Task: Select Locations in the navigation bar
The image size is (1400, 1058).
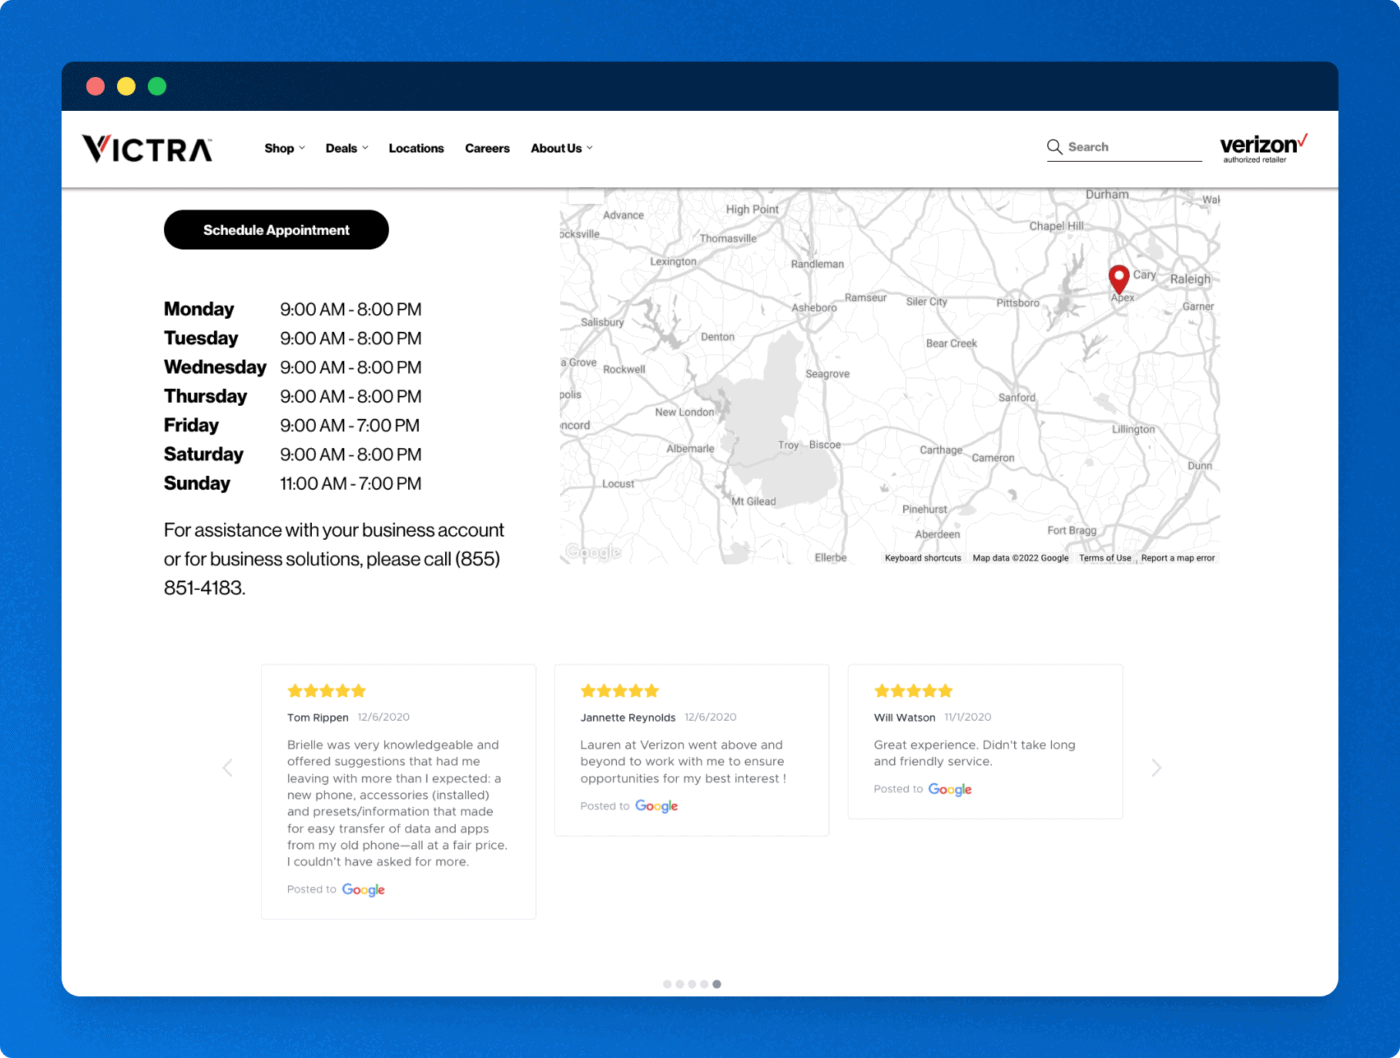Action: (x=416, y=148)
